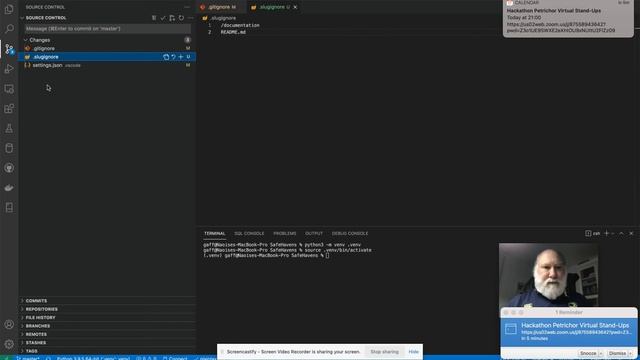
Task: Click the commit message input field
Action: click(107, 29)
